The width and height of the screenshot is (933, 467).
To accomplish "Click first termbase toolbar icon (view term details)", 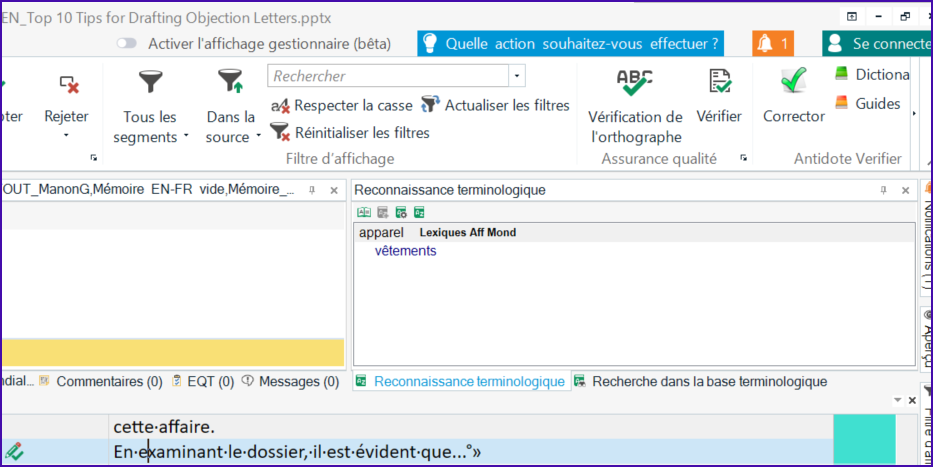I will pyautogui.click(x=363, y=212).
